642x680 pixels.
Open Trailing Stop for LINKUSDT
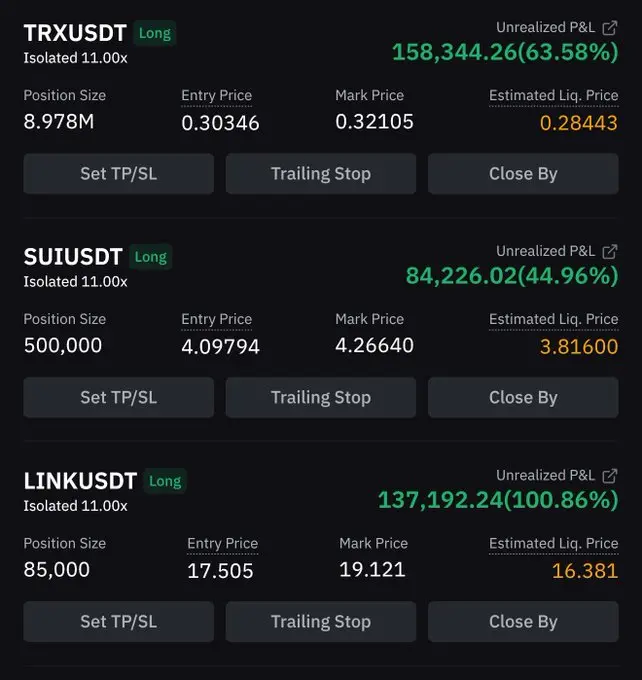tap(321, 621)
